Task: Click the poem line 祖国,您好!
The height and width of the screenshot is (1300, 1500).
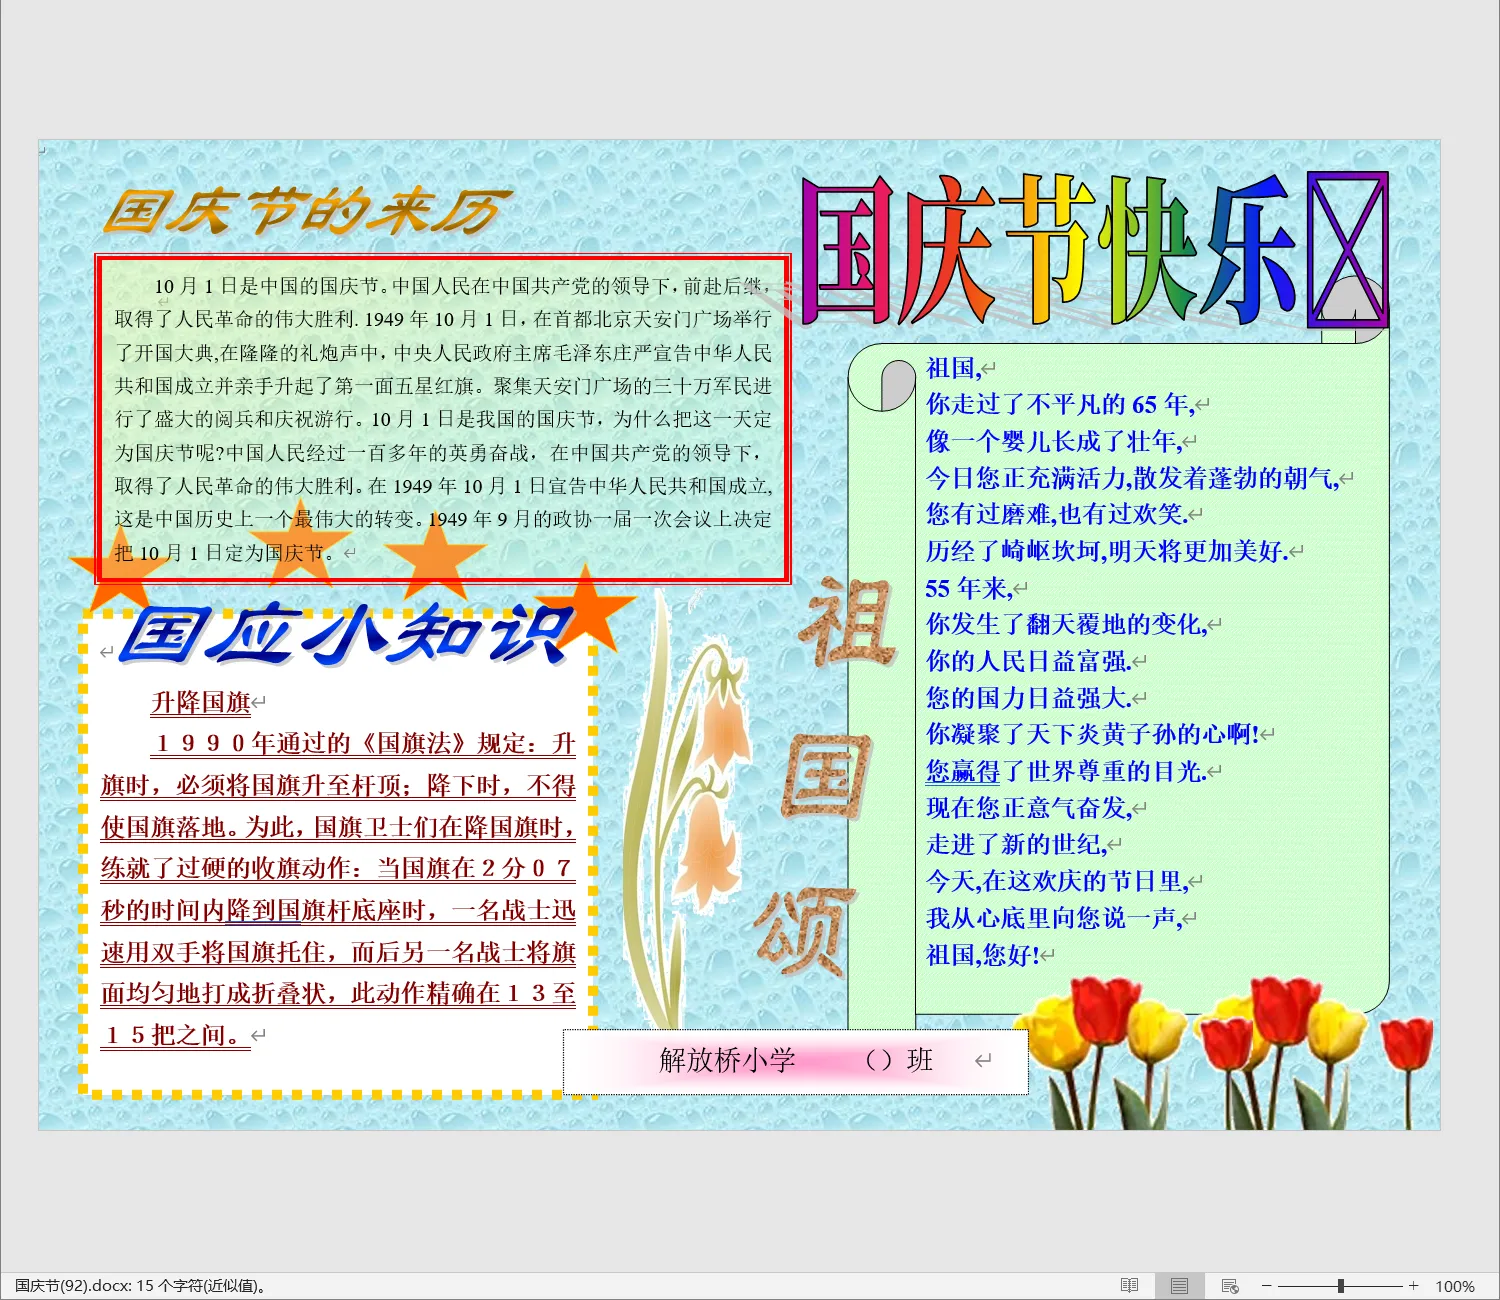Action: [x=983, y=955]
